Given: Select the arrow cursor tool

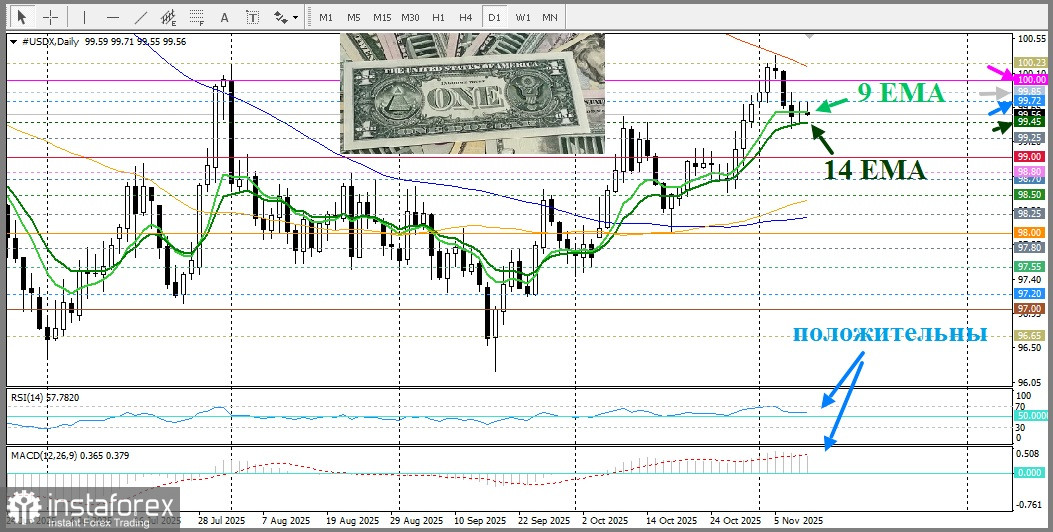Looking at the screenshot, I should [x=22, y=17].
